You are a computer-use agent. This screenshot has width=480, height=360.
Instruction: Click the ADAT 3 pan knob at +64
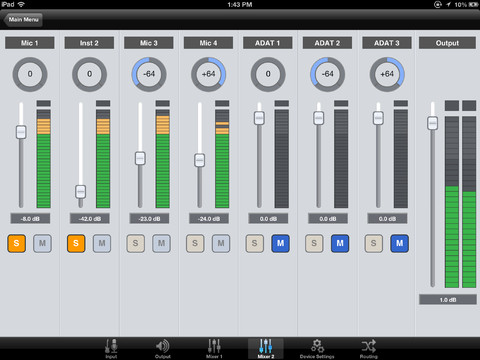coord(387,74)
